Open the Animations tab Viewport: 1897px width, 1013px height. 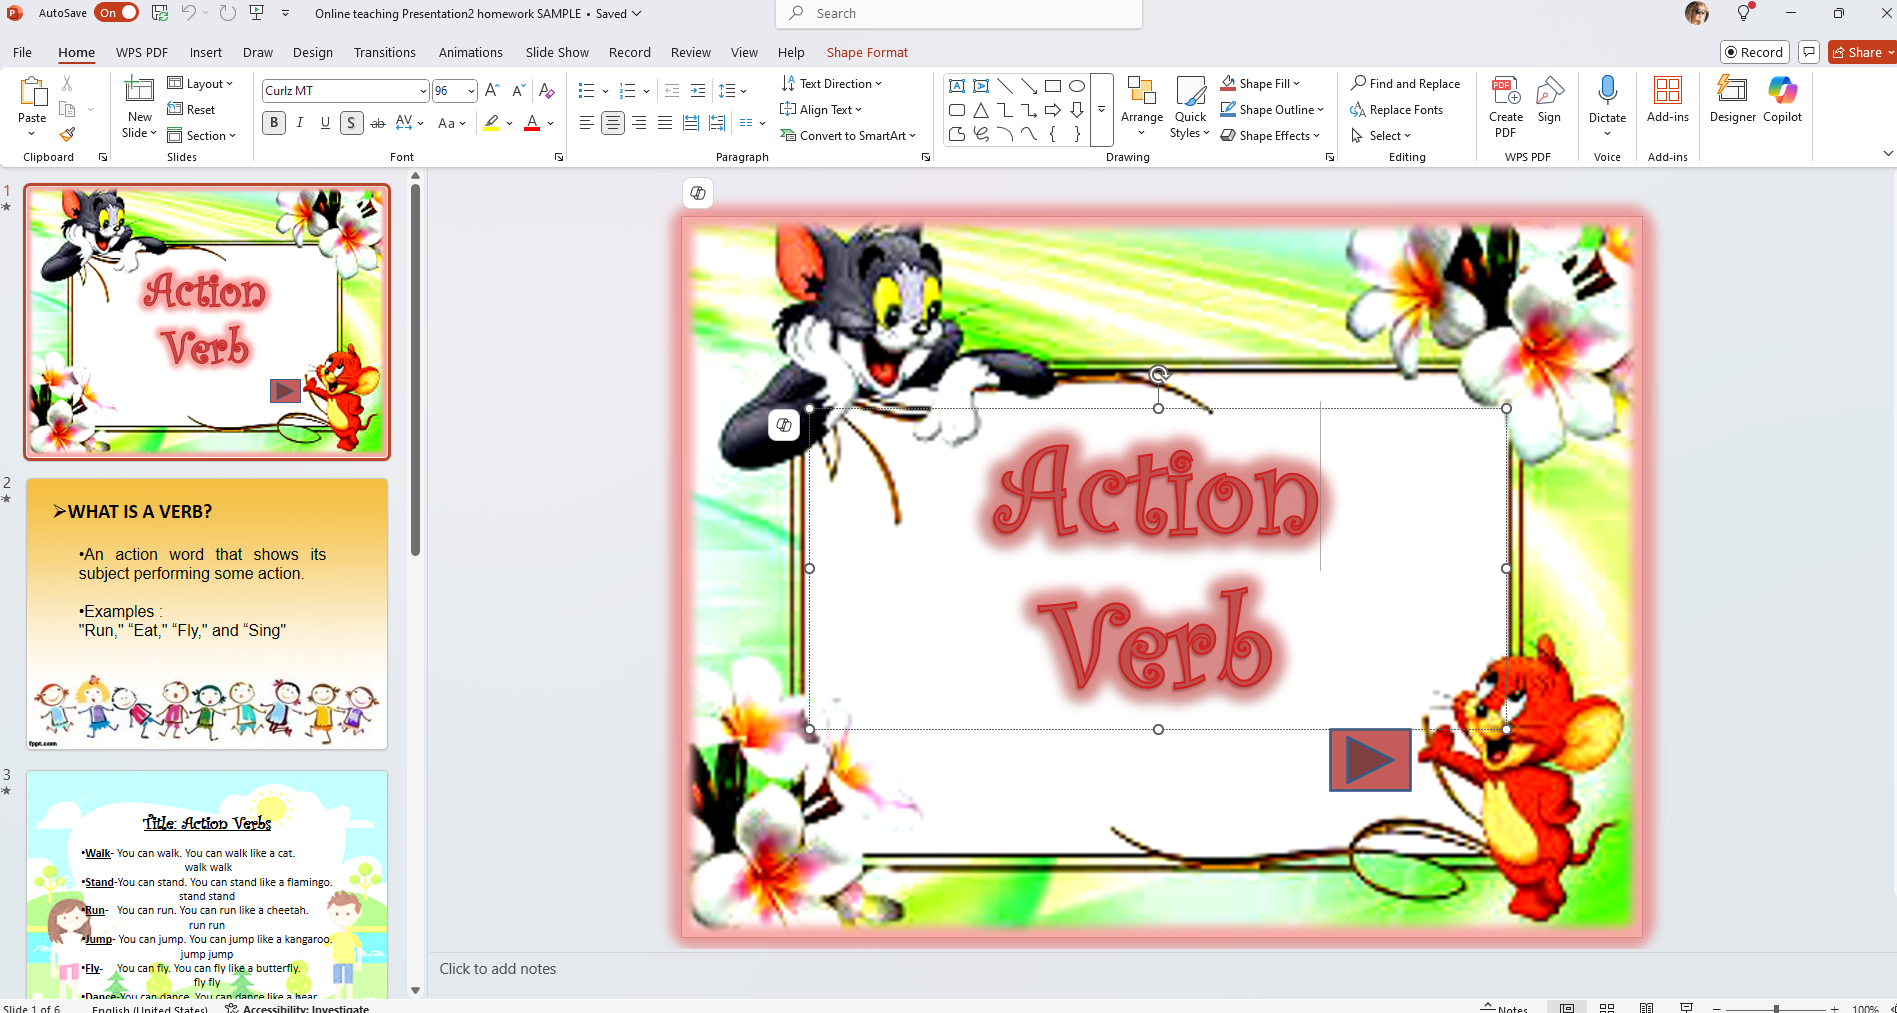click(470, 52)
